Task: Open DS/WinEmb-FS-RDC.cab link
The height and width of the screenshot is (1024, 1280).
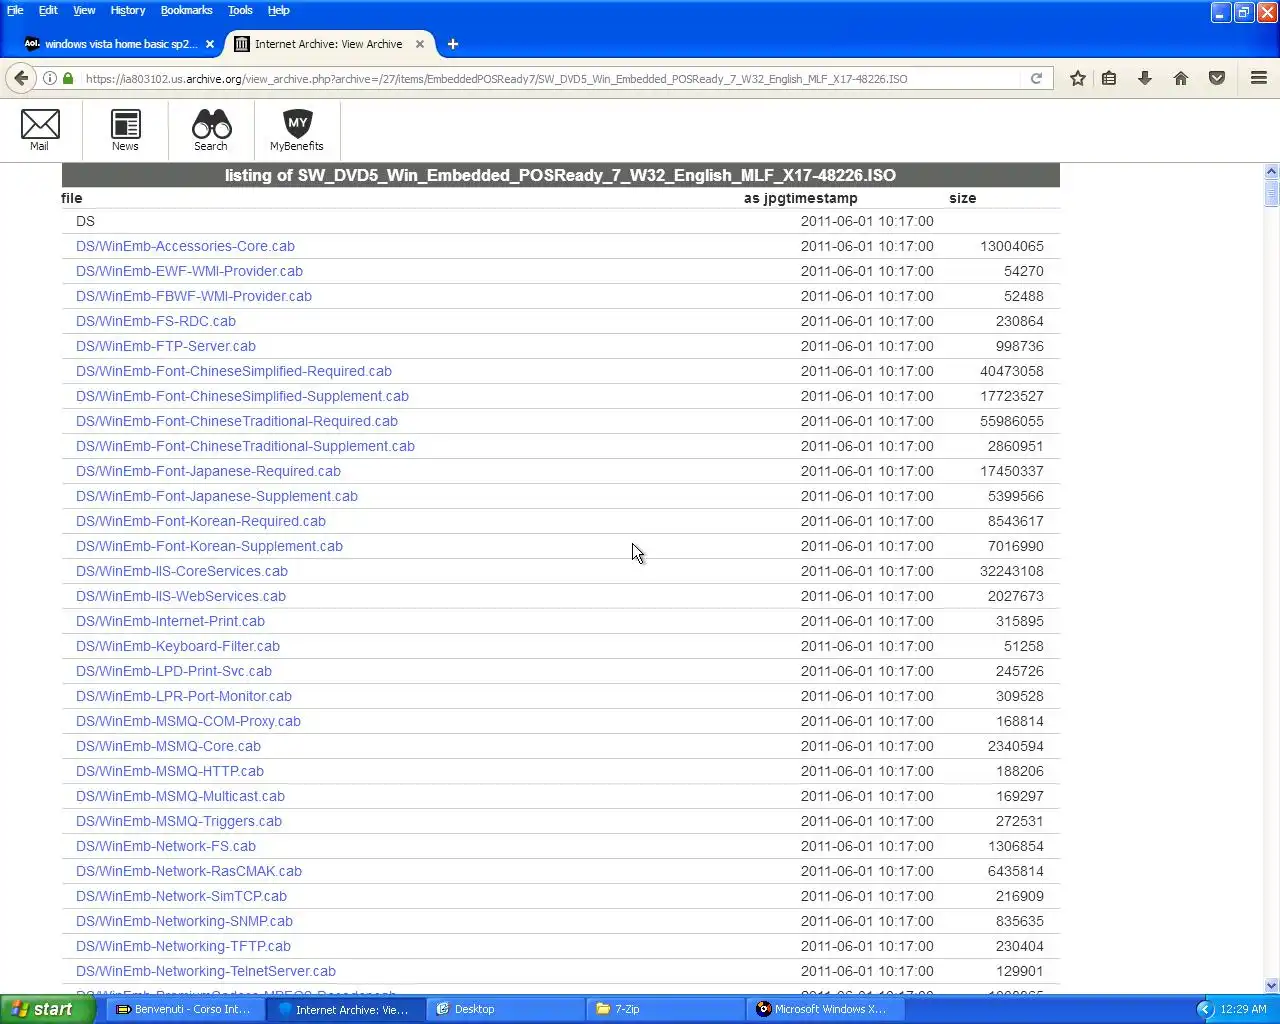Action: coord(156,321)
